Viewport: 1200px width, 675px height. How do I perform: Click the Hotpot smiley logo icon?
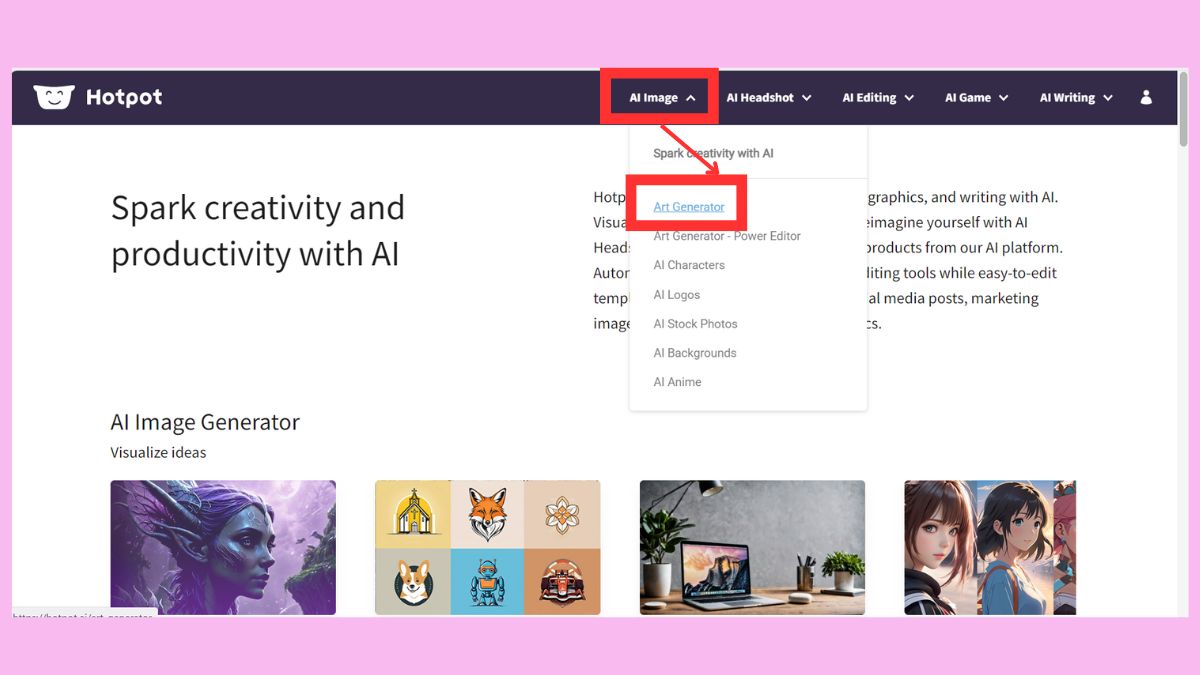click(54, 97)
